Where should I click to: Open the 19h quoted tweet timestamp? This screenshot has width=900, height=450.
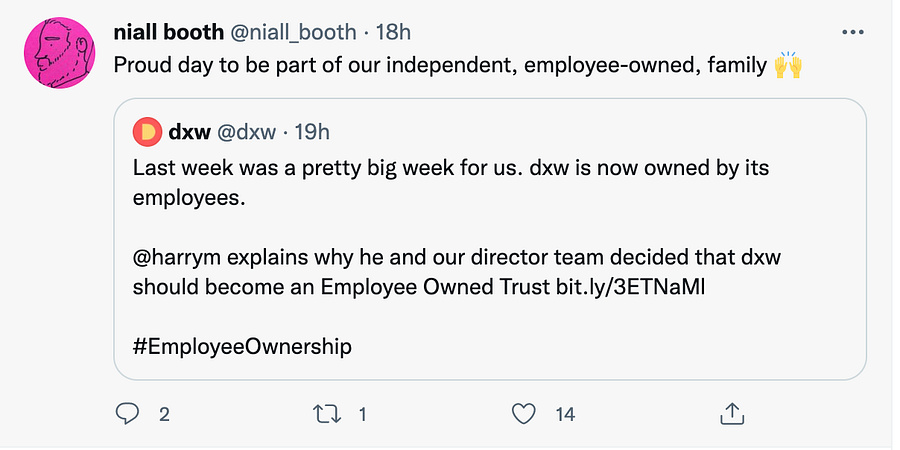pyautogui.click(x=312, y=133)
